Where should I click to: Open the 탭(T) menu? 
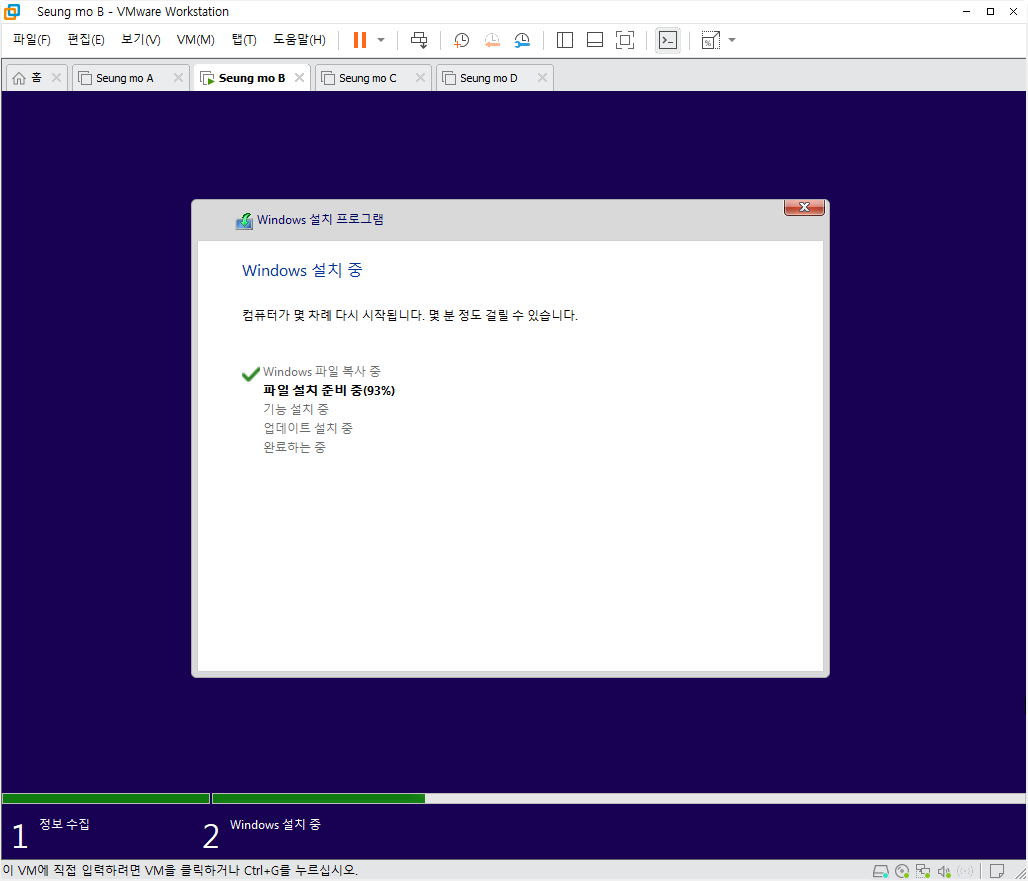(244, 40)
